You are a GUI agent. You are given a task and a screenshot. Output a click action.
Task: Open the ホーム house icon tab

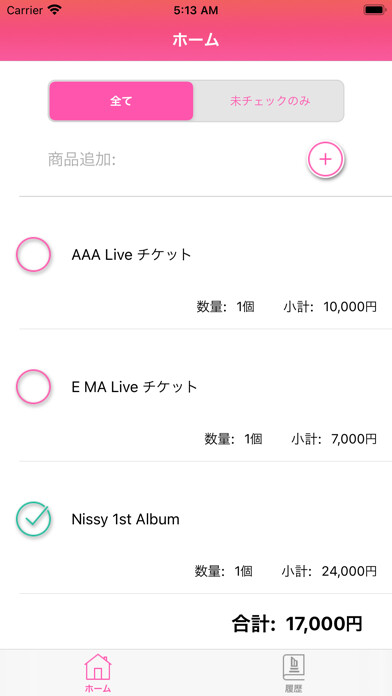coord(98,672)
